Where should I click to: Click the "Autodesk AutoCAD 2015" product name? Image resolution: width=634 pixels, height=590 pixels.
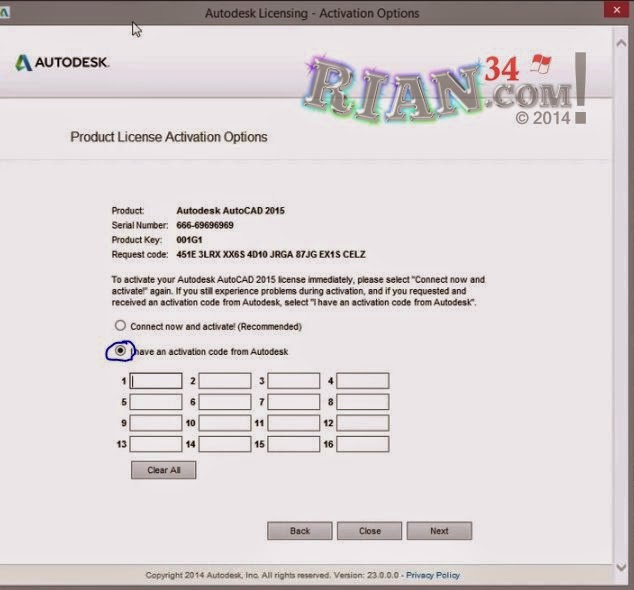click(x=230, y=211)
